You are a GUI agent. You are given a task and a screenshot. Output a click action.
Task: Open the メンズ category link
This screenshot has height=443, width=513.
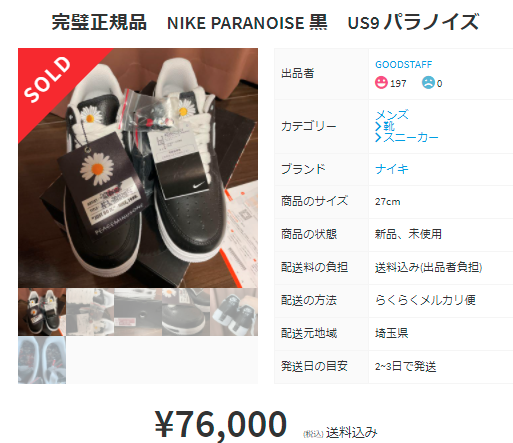[392, 115]
